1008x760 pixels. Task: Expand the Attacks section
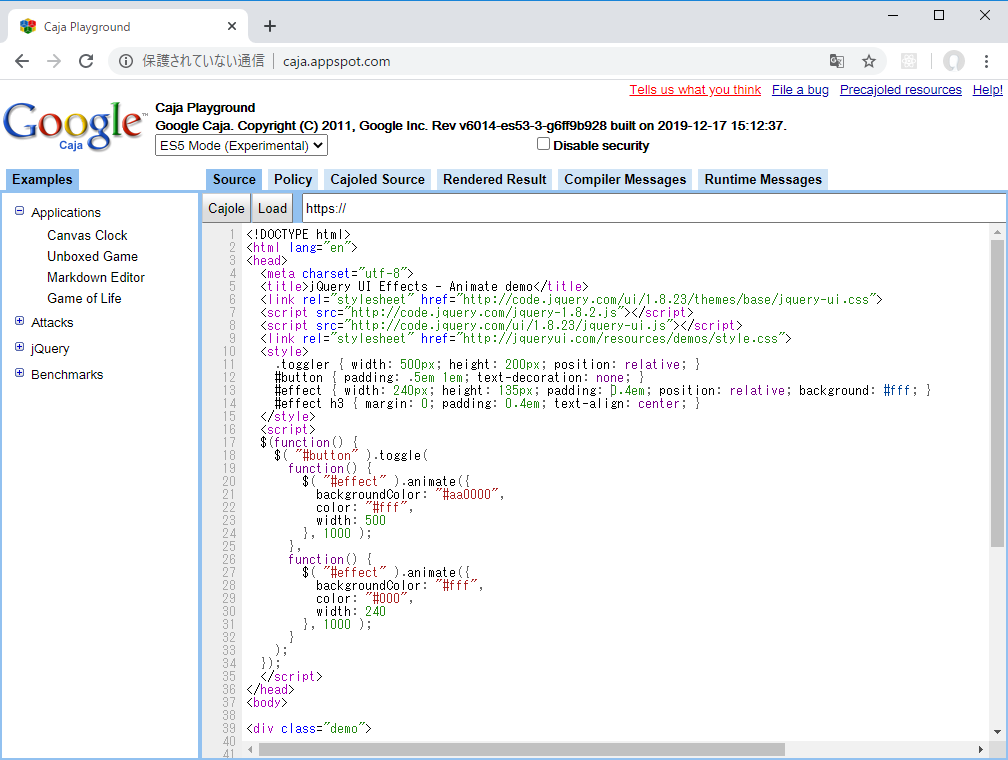[x=18, y=322]
